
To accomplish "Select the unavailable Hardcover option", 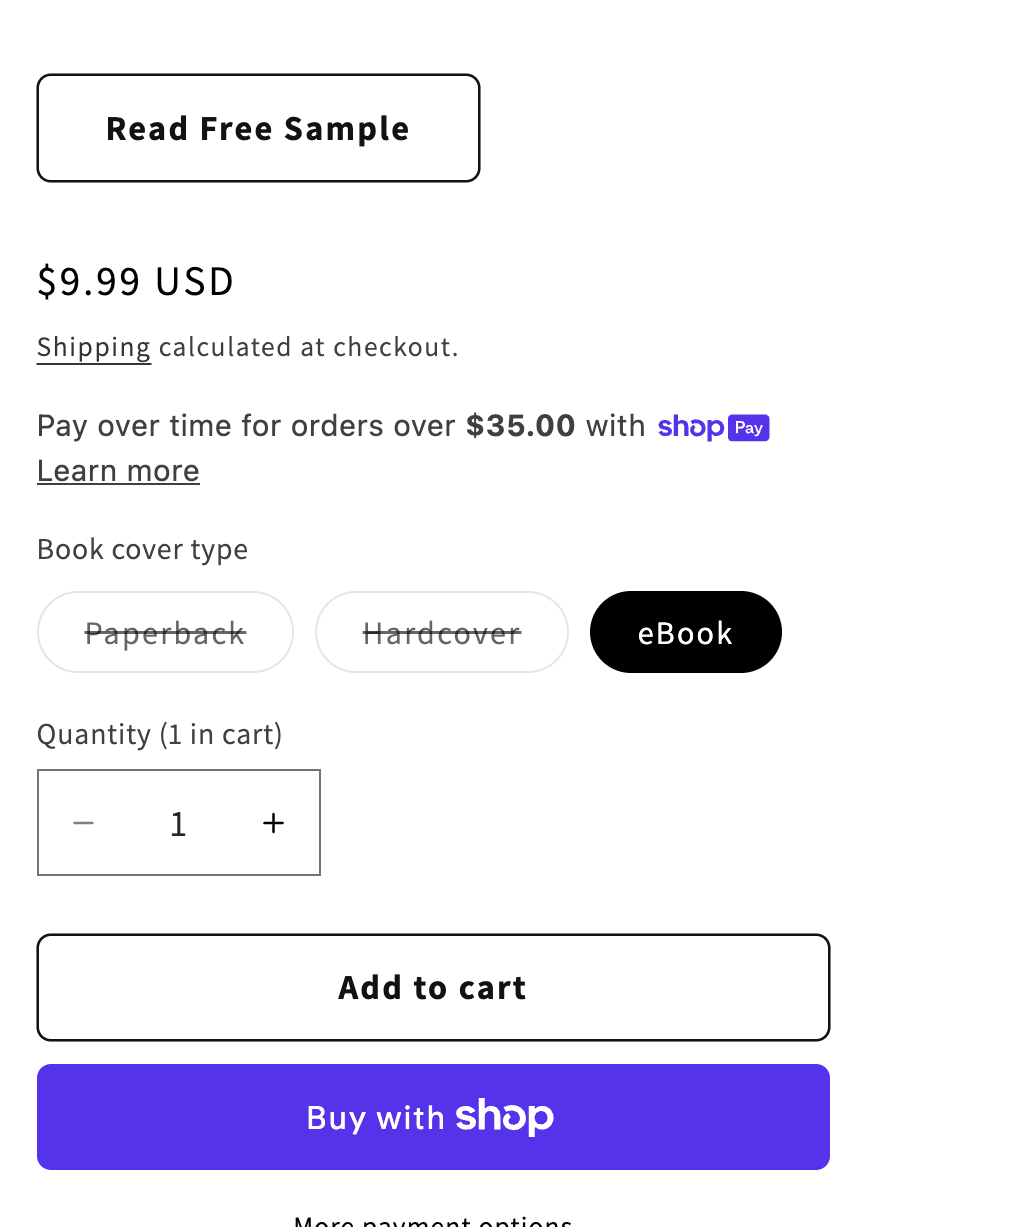I will pos(441,632).
